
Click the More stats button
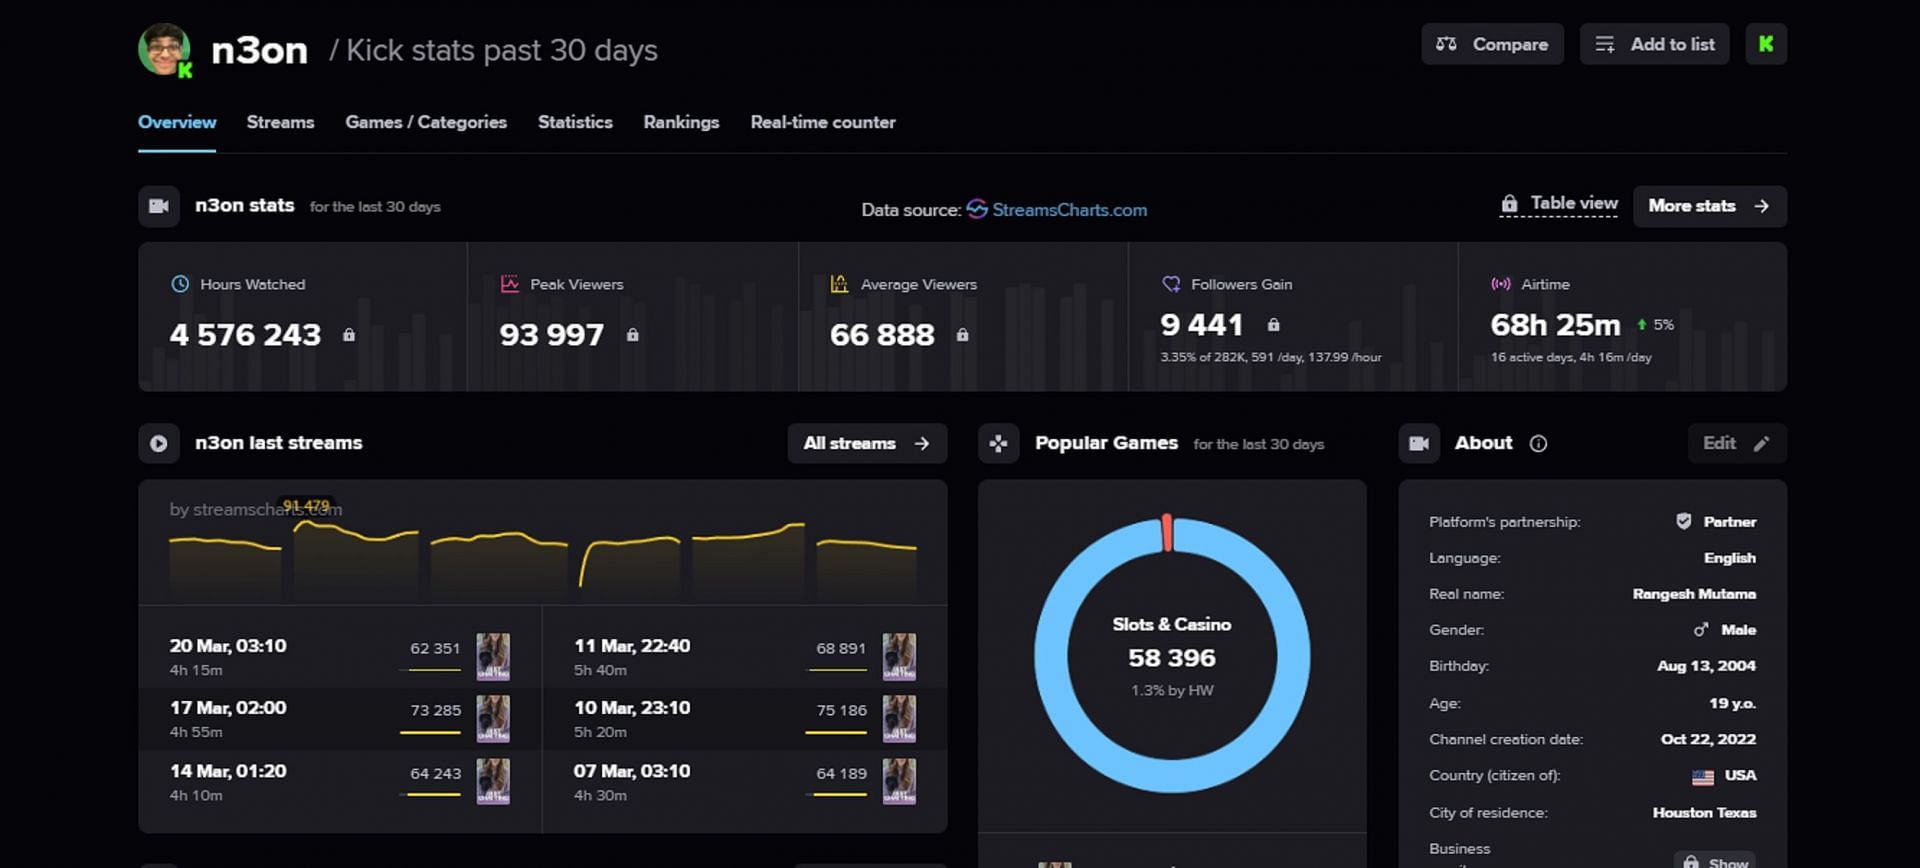1709,206
